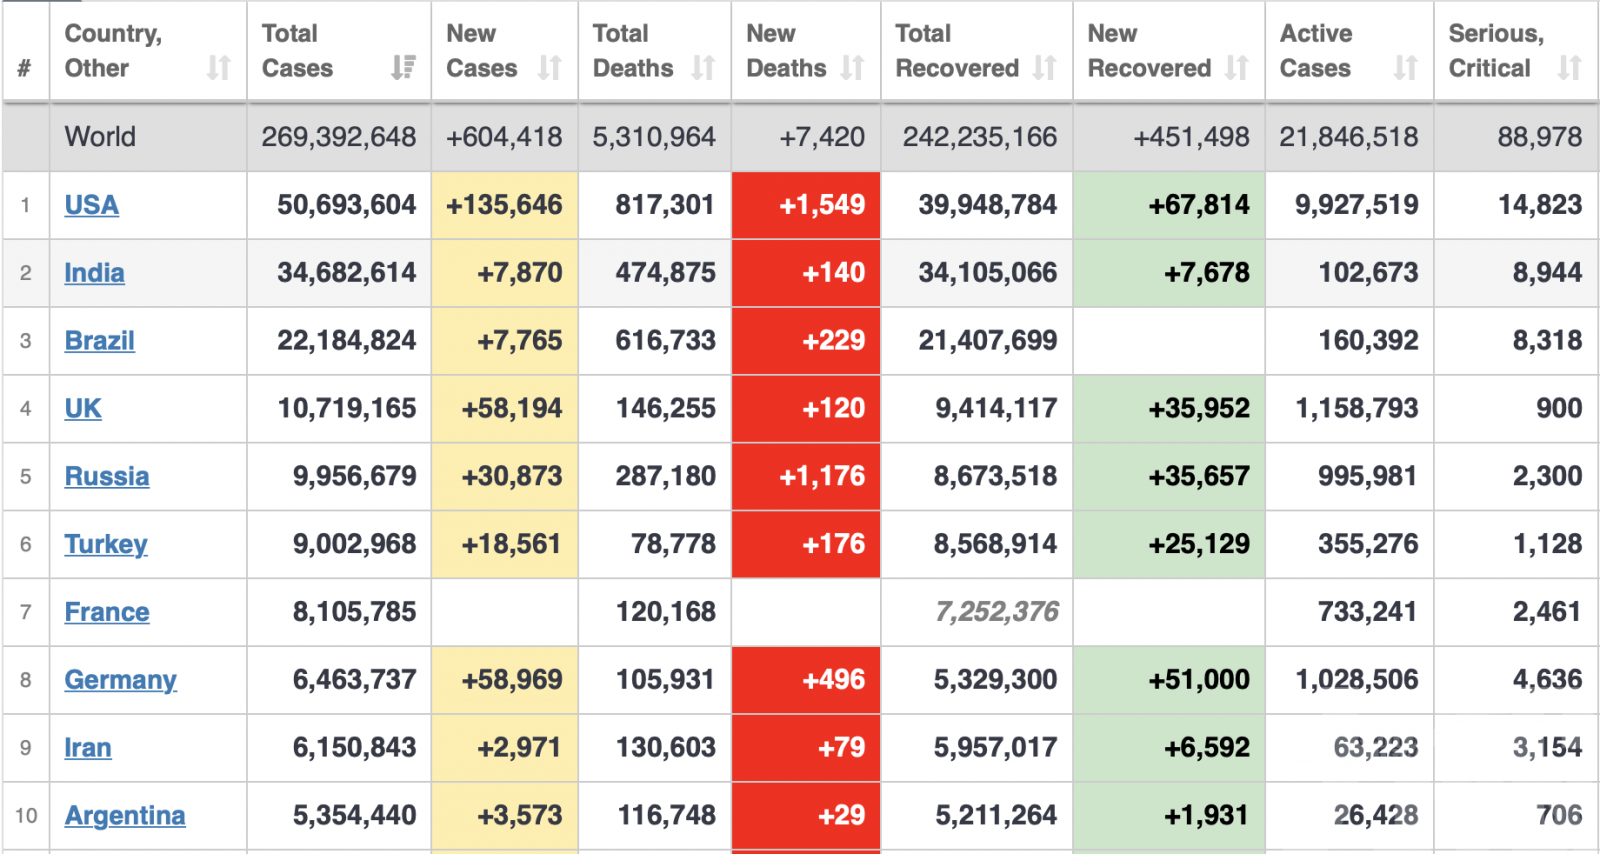Select USA new deaths +1,549 cell
Viewport: 1600px width, 854px height.
(806, 205)
